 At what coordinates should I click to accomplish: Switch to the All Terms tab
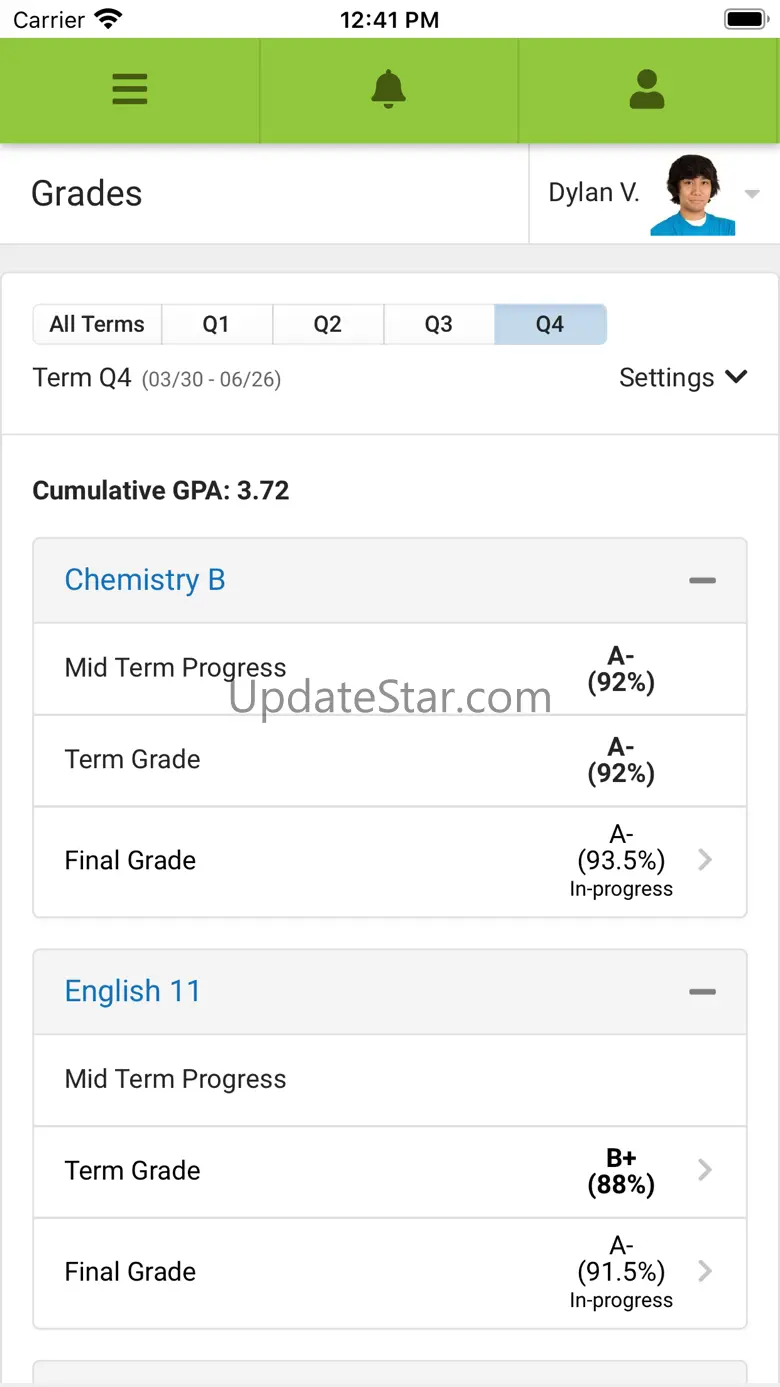pos(97,324)
